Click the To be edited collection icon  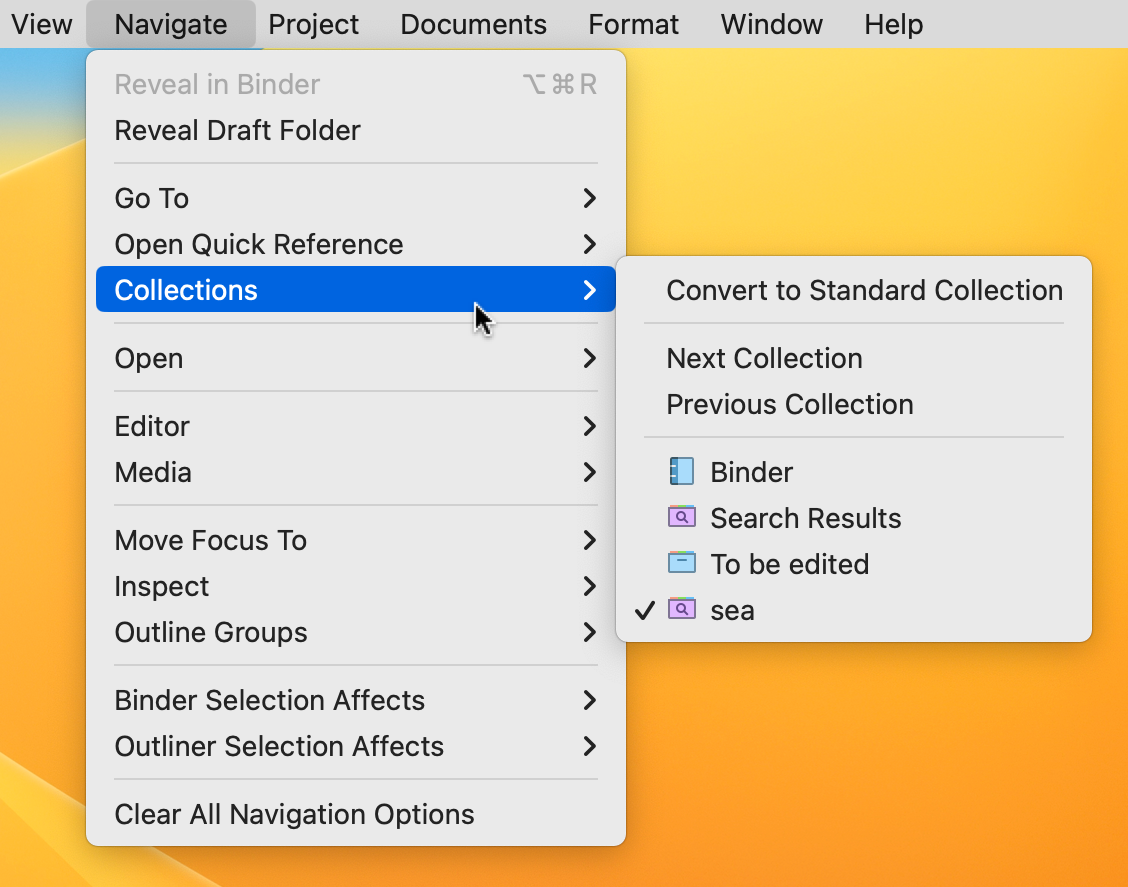pos(681,564)
